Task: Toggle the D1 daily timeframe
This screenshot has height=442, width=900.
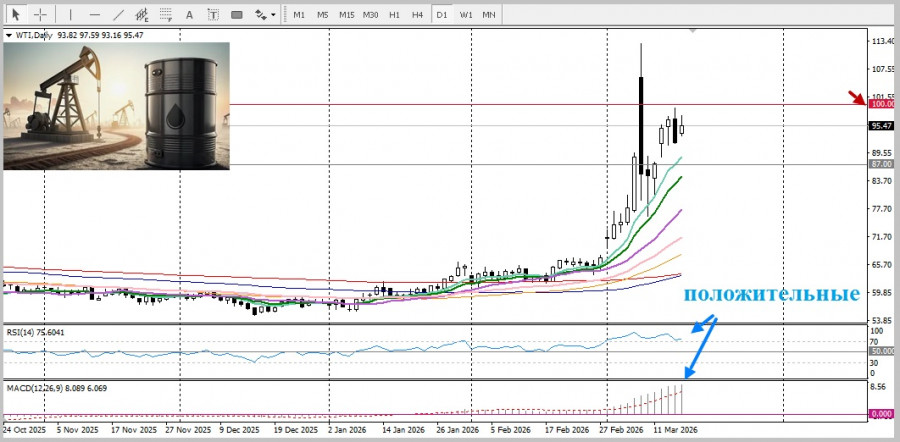Action: (442, 15)
